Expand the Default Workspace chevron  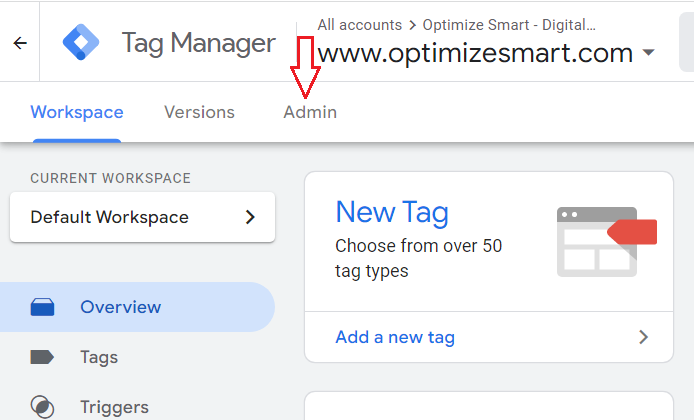pyautogui.click(x=250, y=217)
